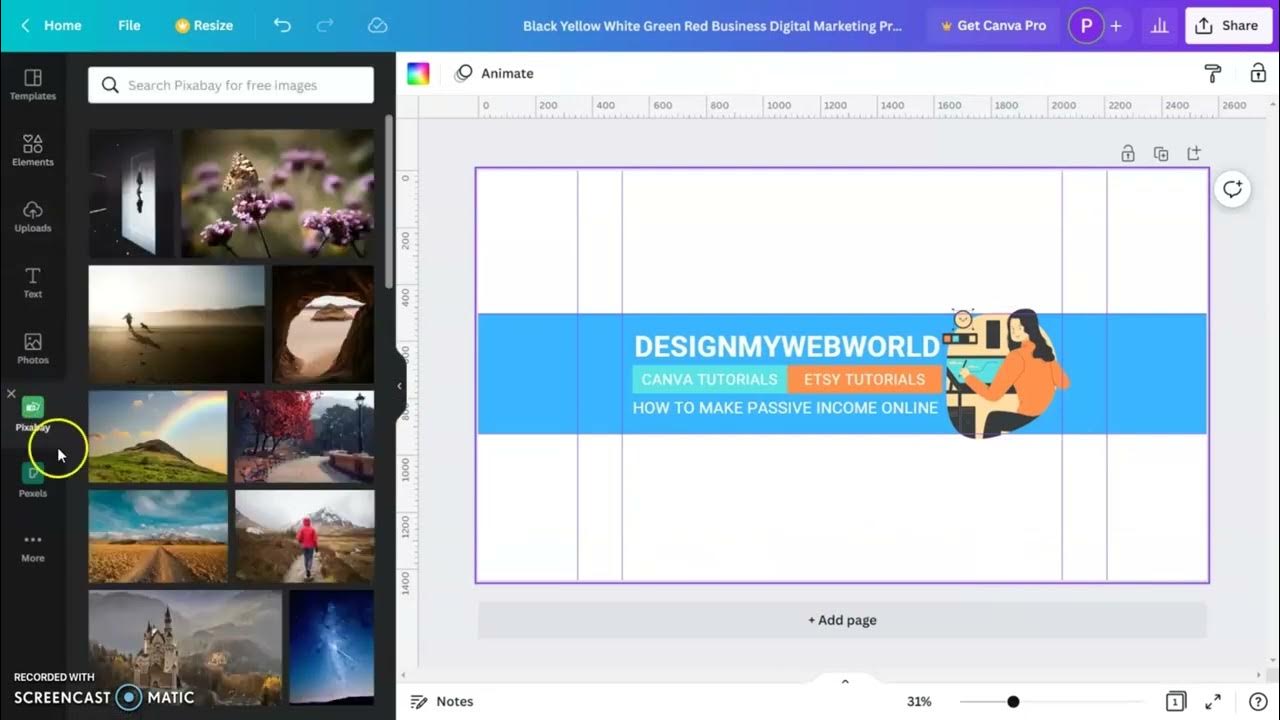Click the design title in header
This screenshot has height=720, width=1280.
[x=712, y=26]
